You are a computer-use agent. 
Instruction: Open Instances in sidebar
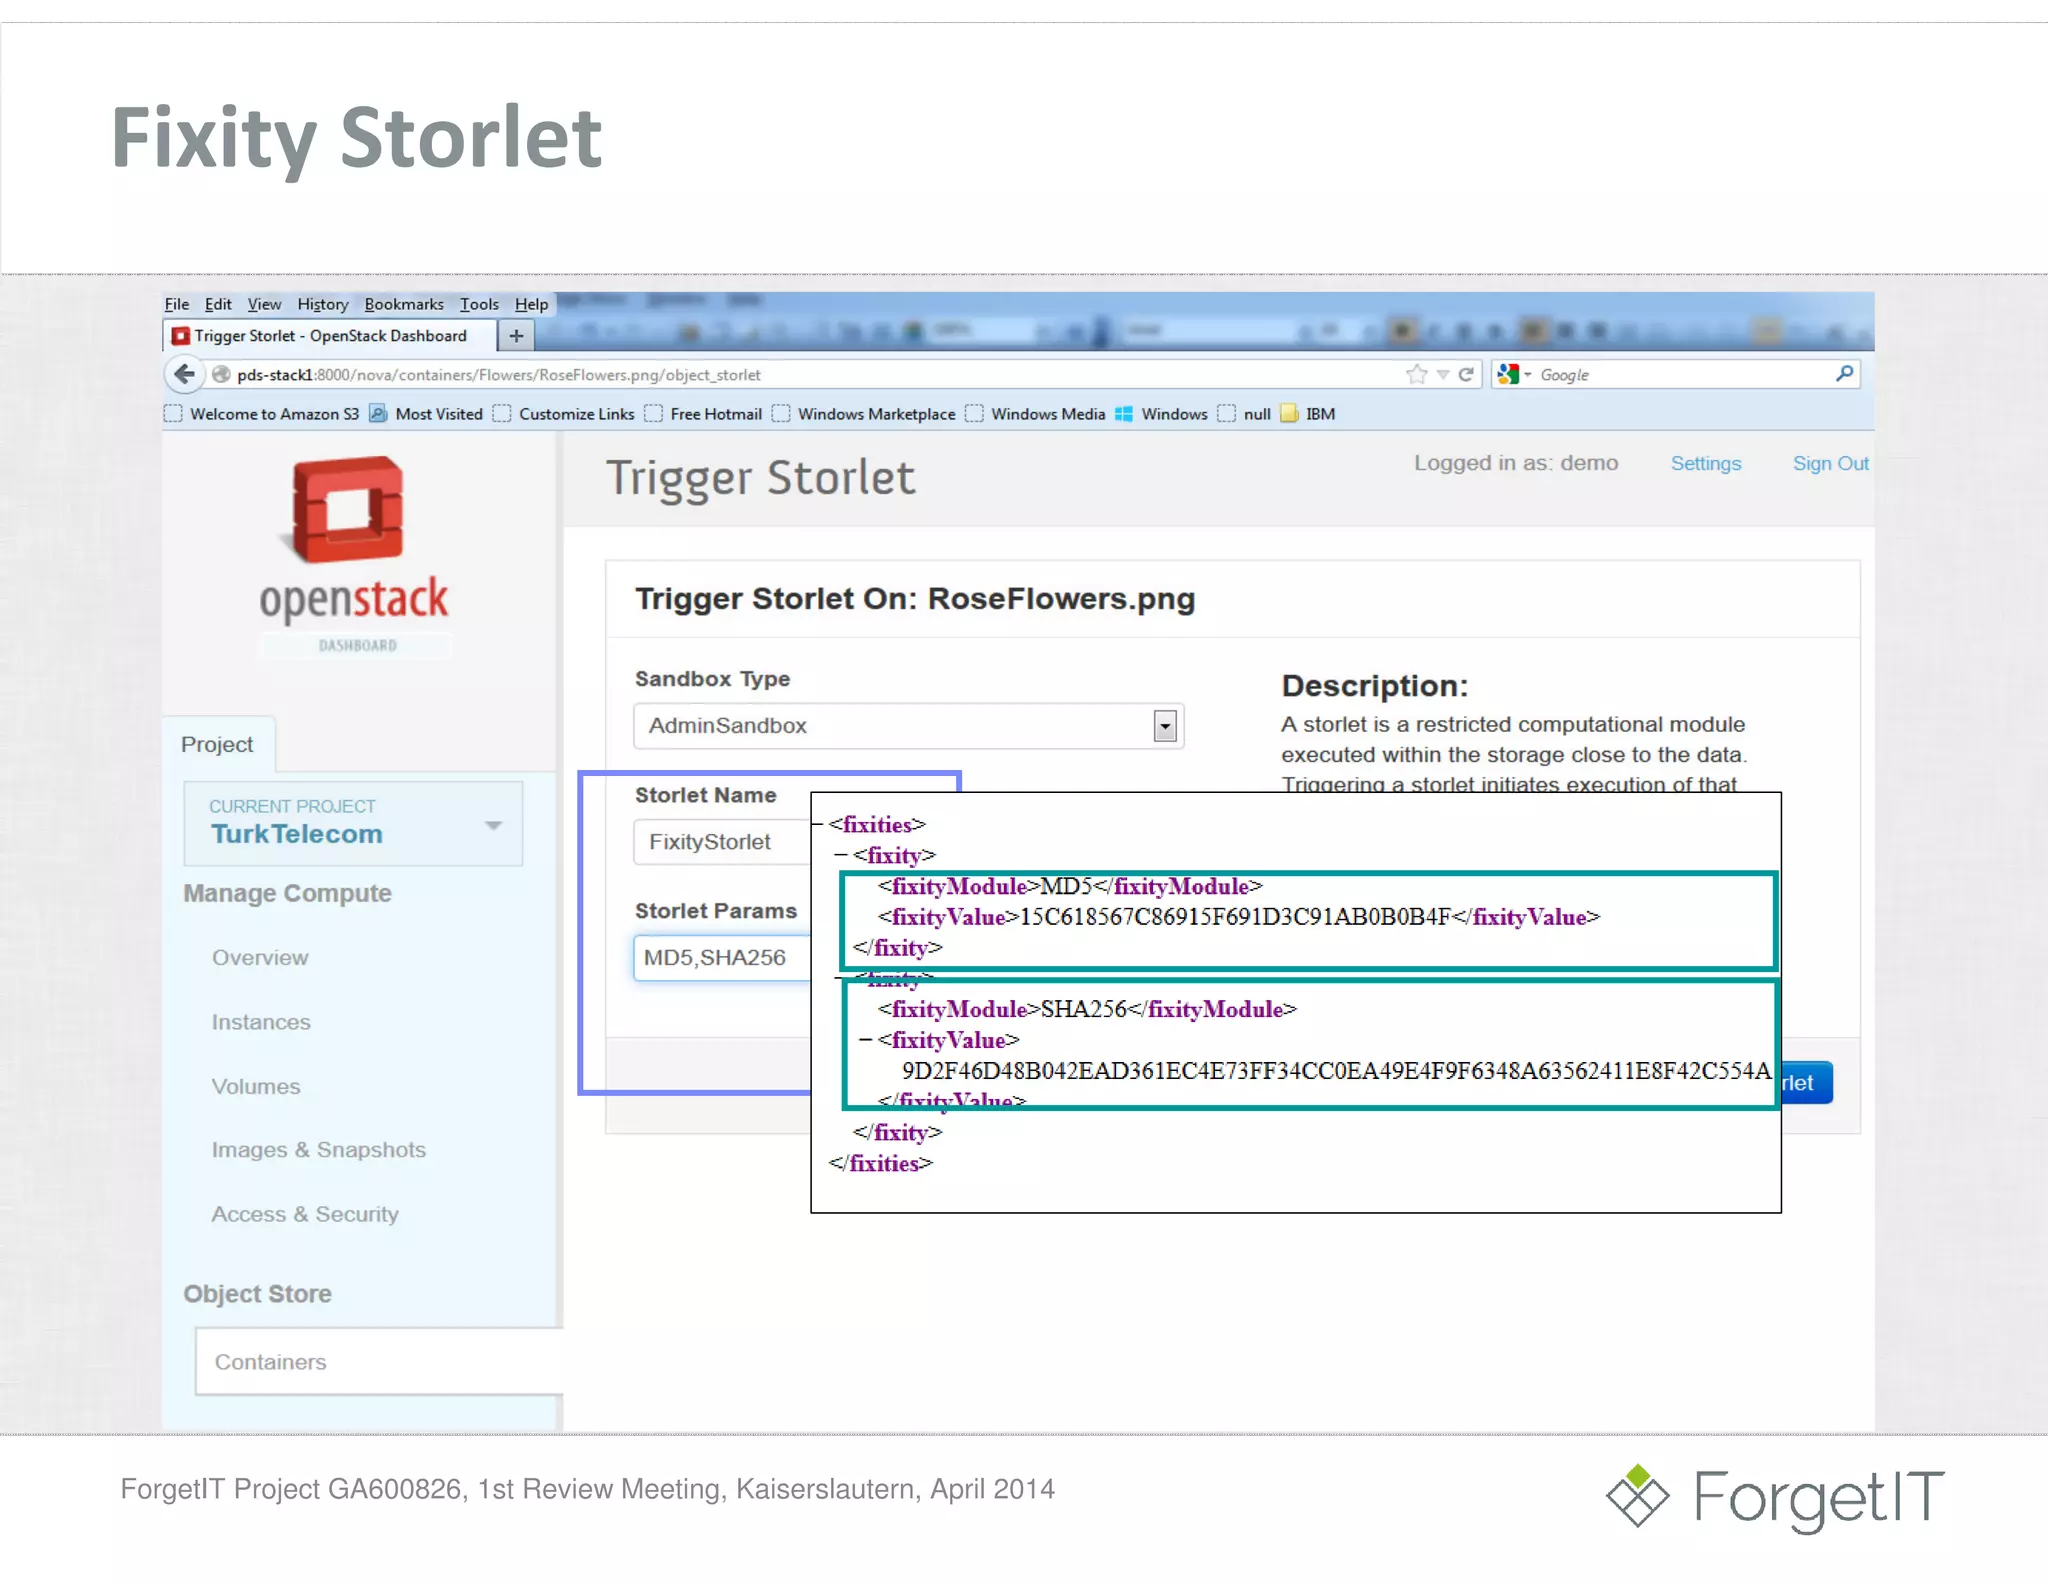pos(261,1022)
